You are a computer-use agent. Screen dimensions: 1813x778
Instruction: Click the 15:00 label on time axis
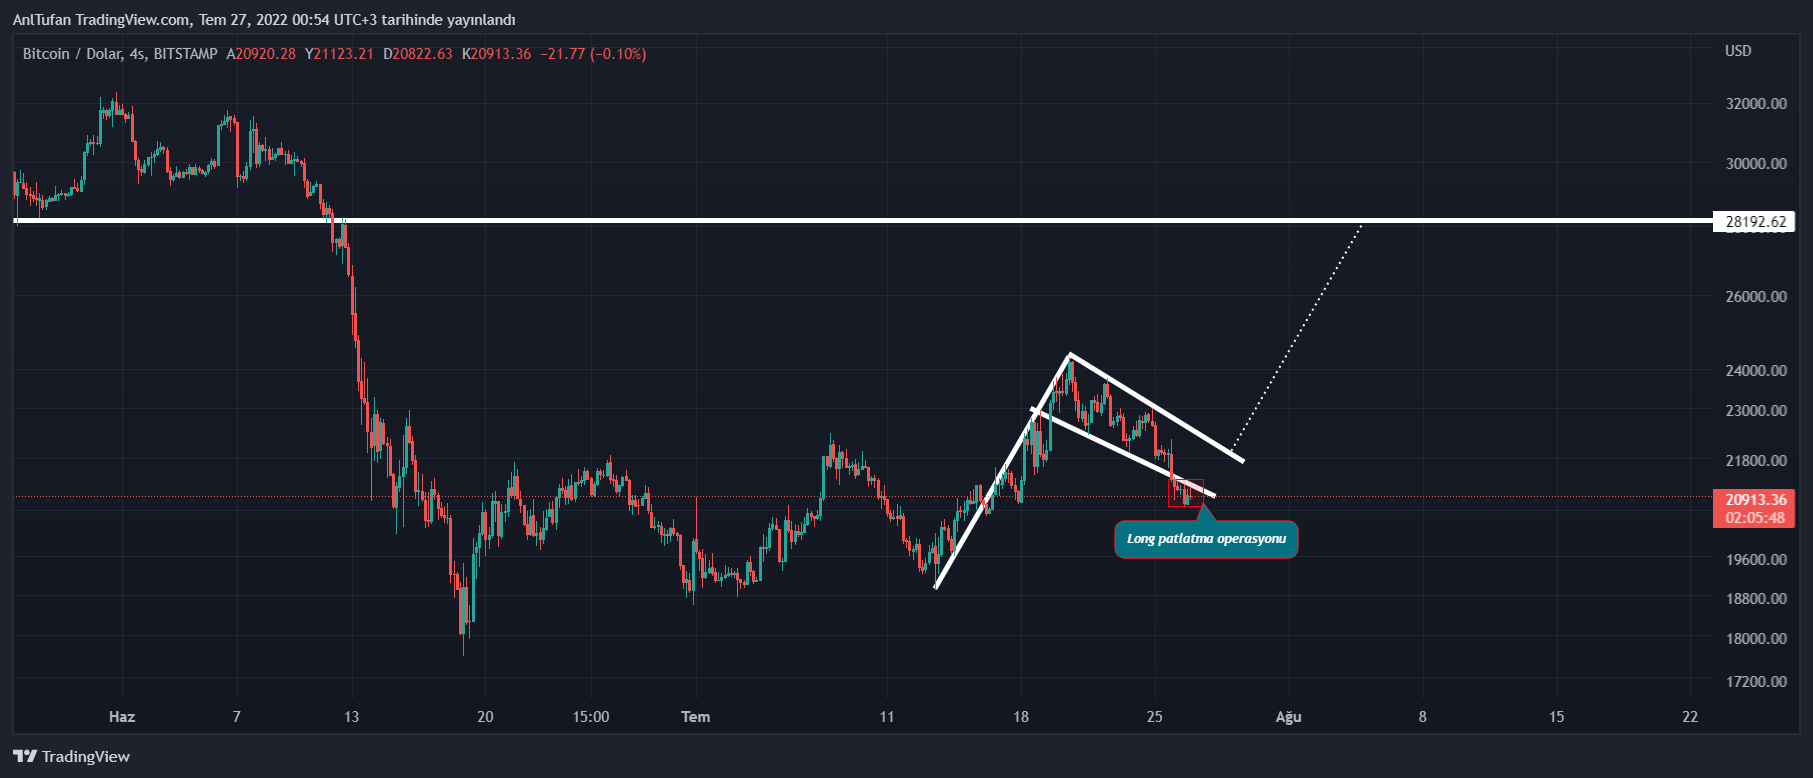tap(591, 717)
